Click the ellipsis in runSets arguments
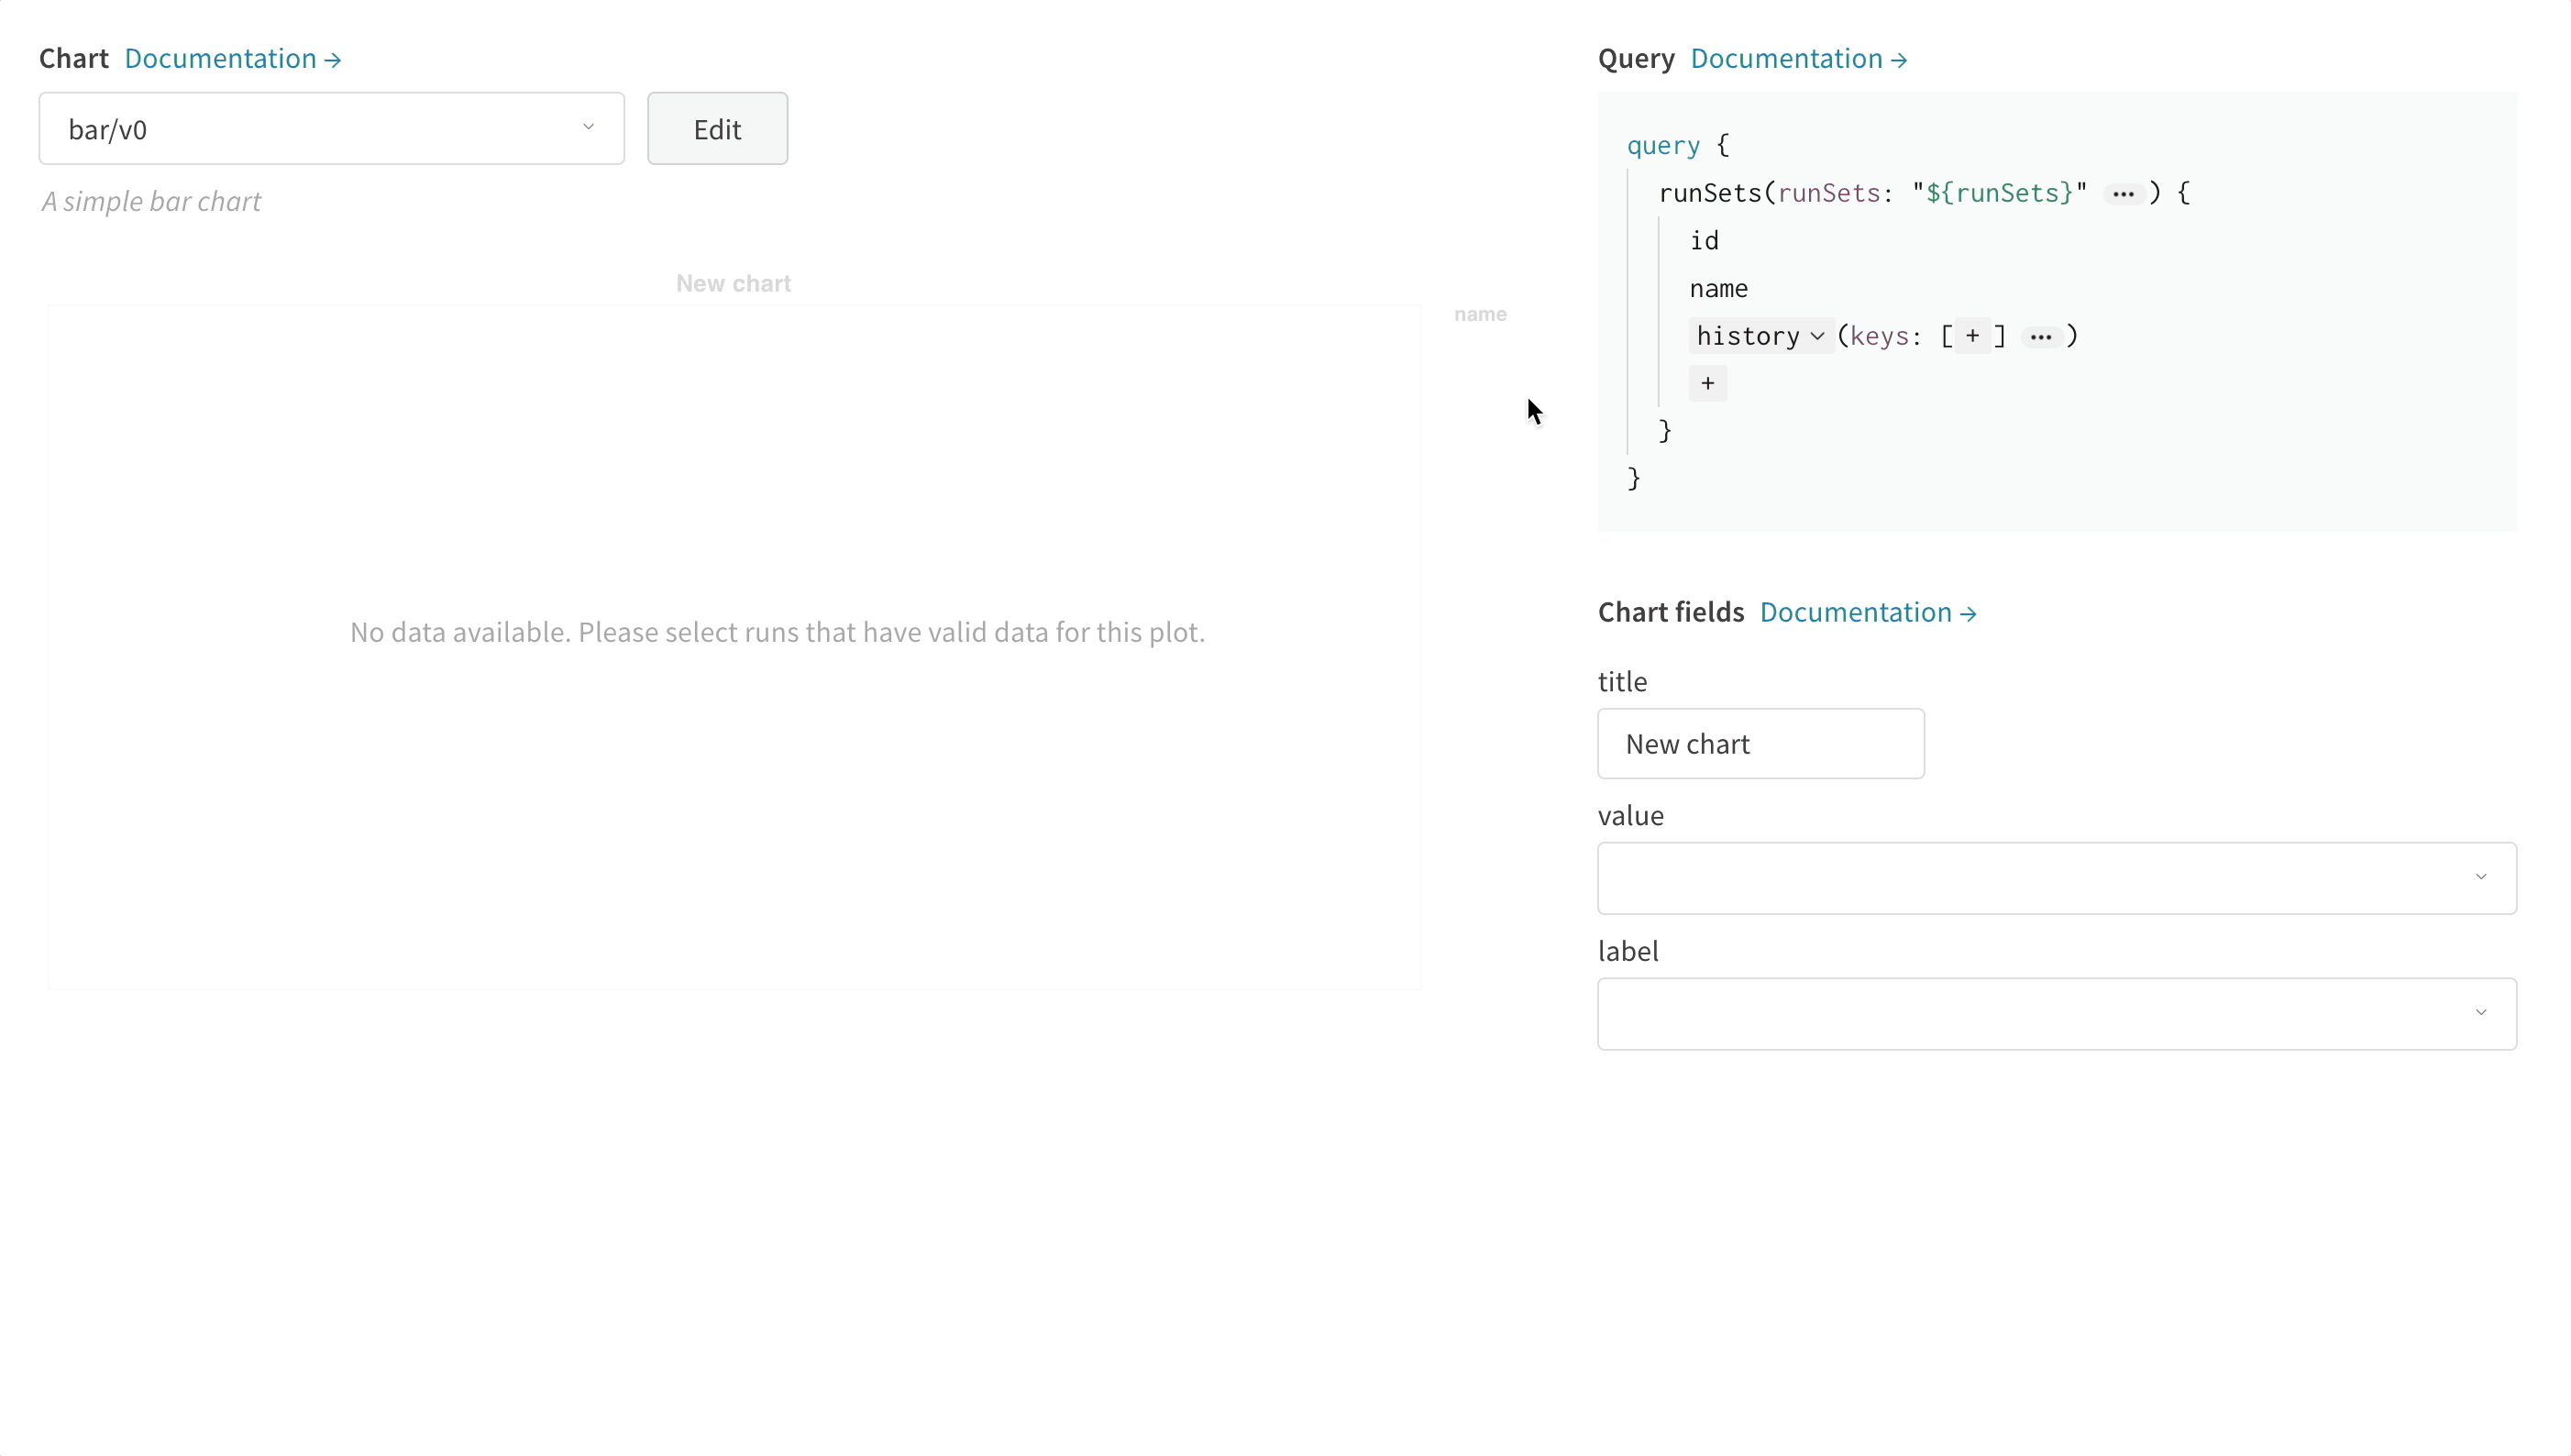 pyautogui.click(x=2124, y=193)
